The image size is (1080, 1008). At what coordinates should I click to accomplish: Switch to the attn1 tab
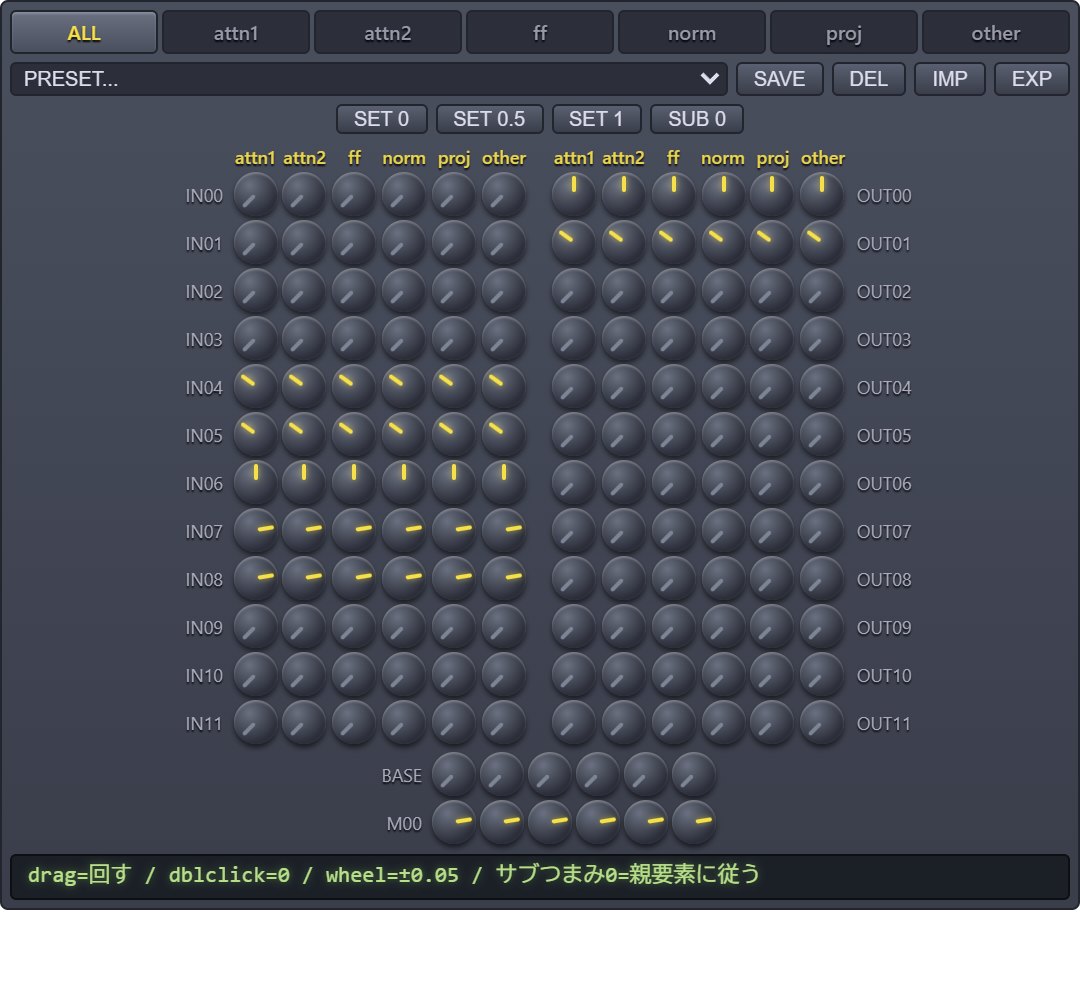[x=236, y=32]
